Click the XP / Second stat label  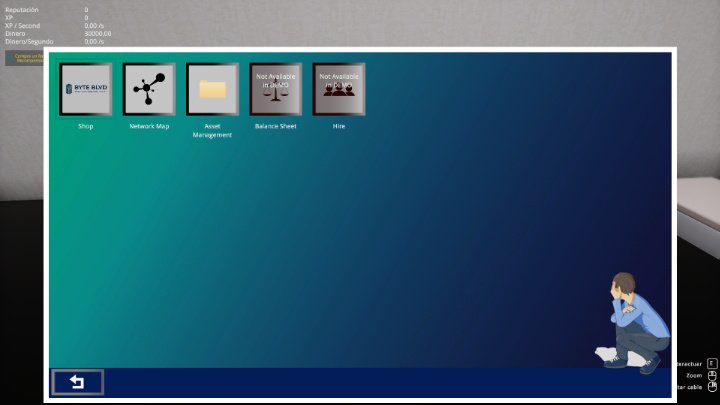coord(22,26)
